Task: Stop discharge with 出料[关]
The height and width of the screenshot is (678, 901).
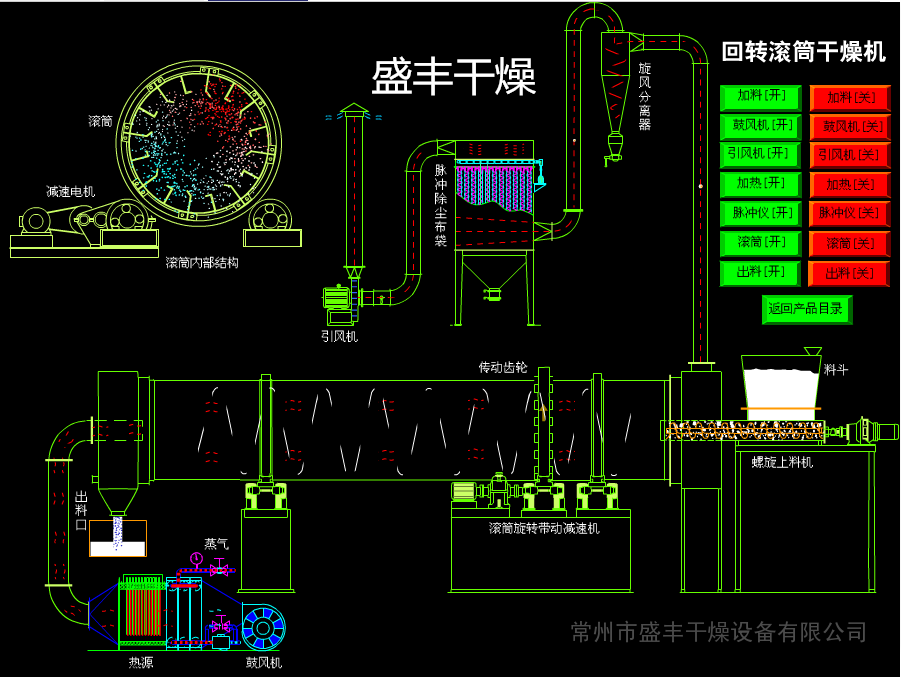Action: pyautogui.click(x=849, y=273)
